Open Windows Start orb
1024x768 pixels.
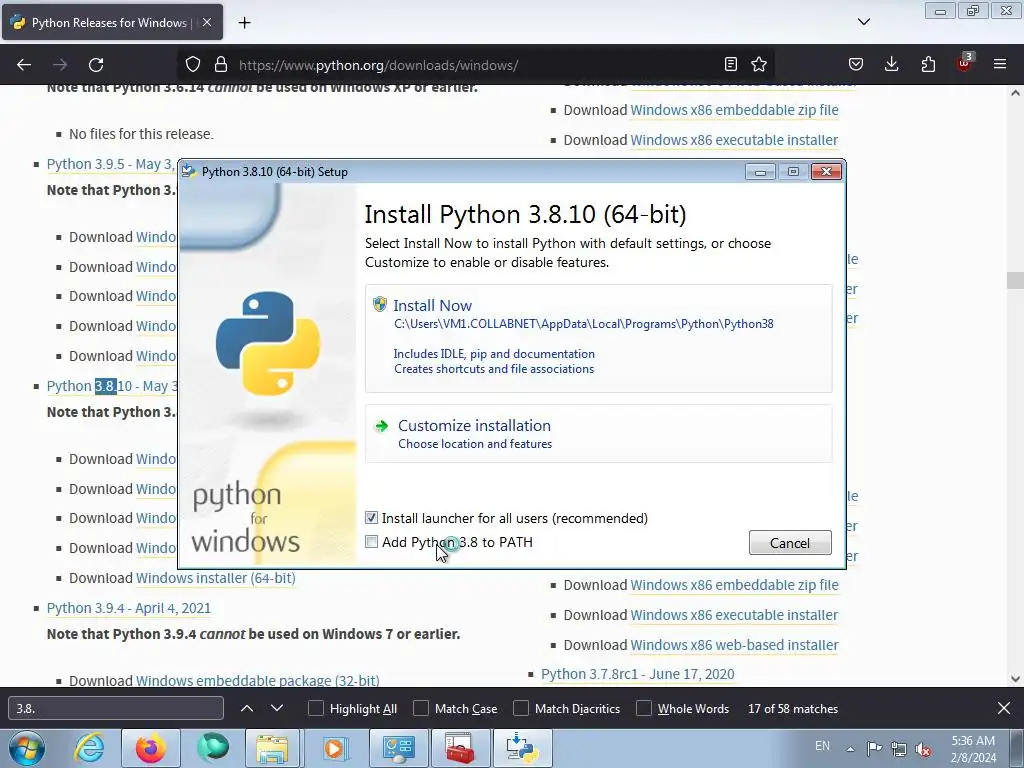[27, 748]
